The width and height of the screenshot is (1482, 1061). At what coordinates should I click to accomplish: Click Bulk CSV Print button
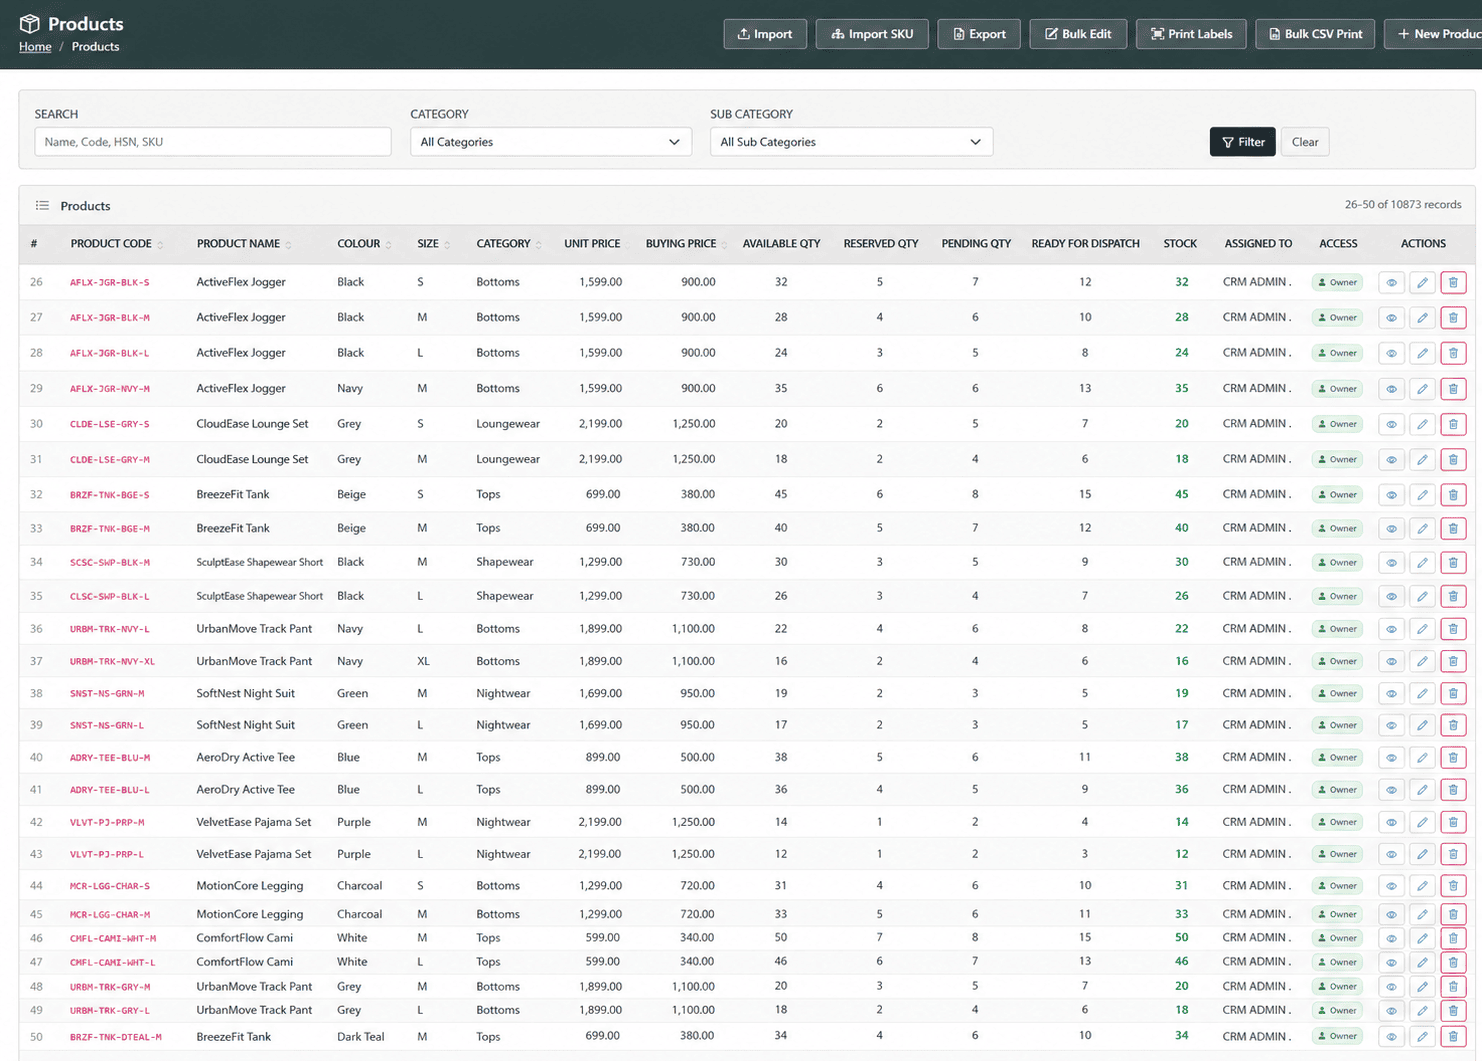[1315, 34]
